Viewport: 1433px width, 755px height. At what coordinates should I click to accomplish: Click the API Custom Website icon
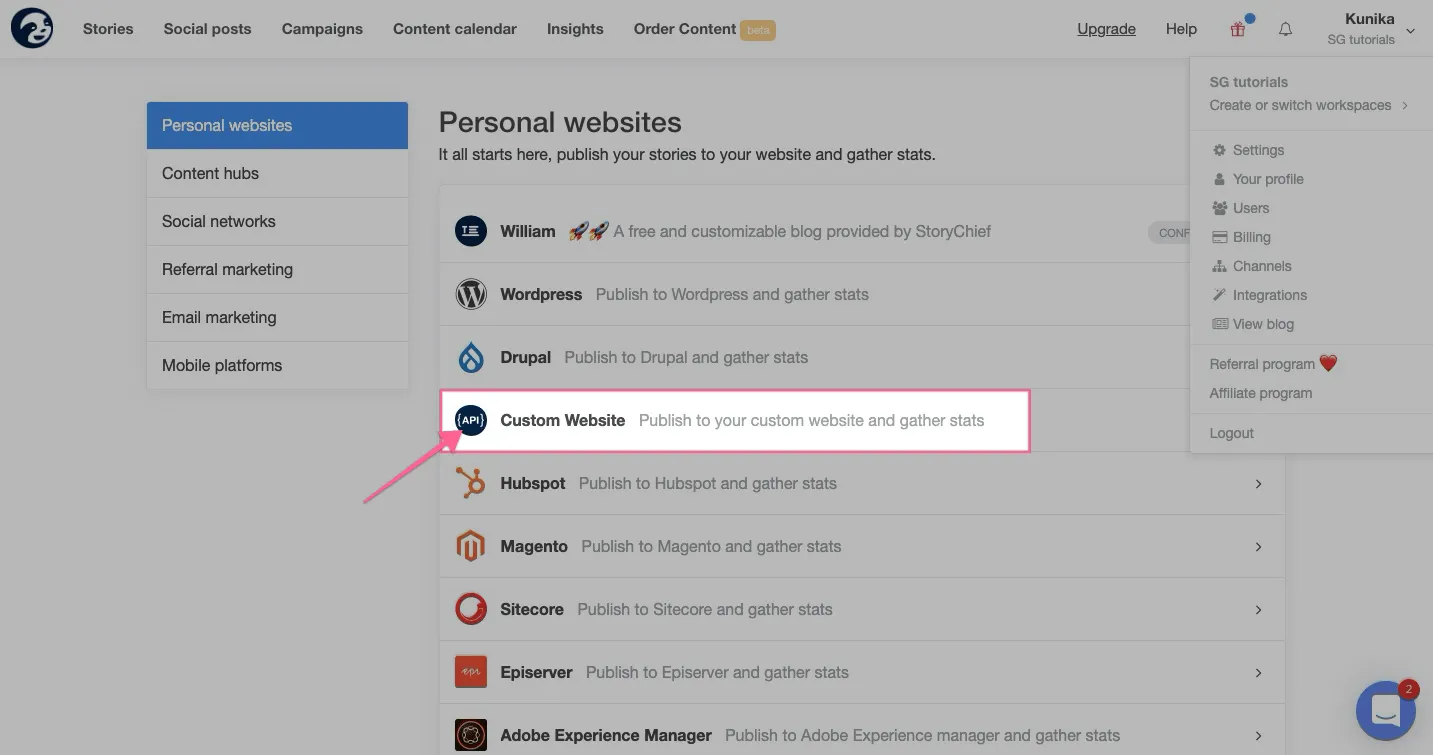click(x=471, y=420)
